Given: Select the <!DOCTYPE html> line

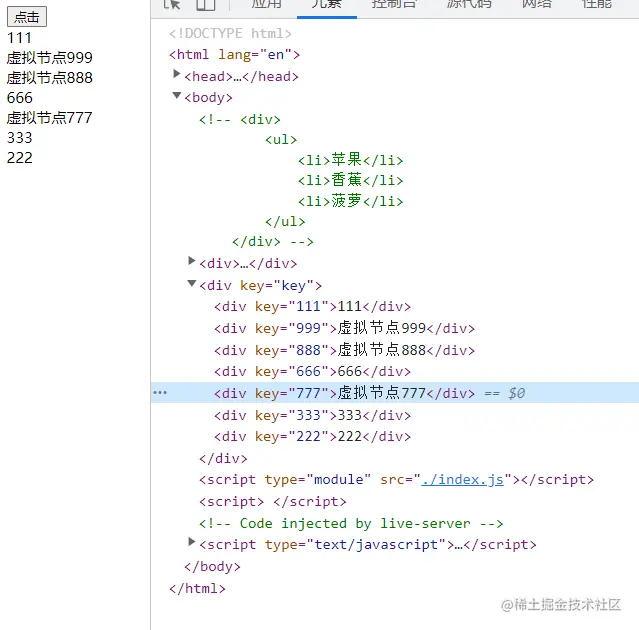Looking at the screenshot, I should [x=231, y=33].
